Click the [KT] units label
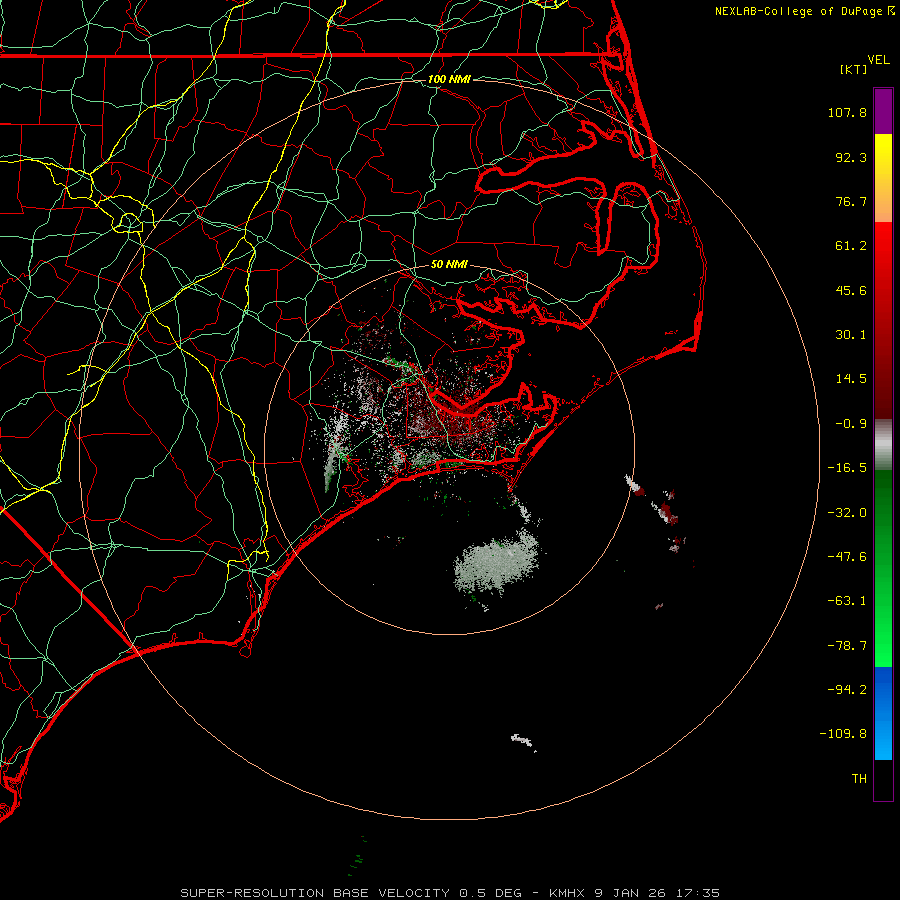The height and width of the screenshot is (900, 900). click(x=854, y=69)
